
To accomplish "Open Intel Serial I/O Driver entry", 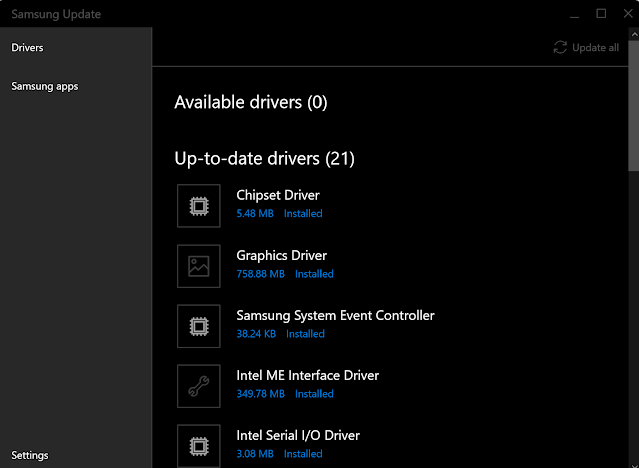I will [298, 435].
